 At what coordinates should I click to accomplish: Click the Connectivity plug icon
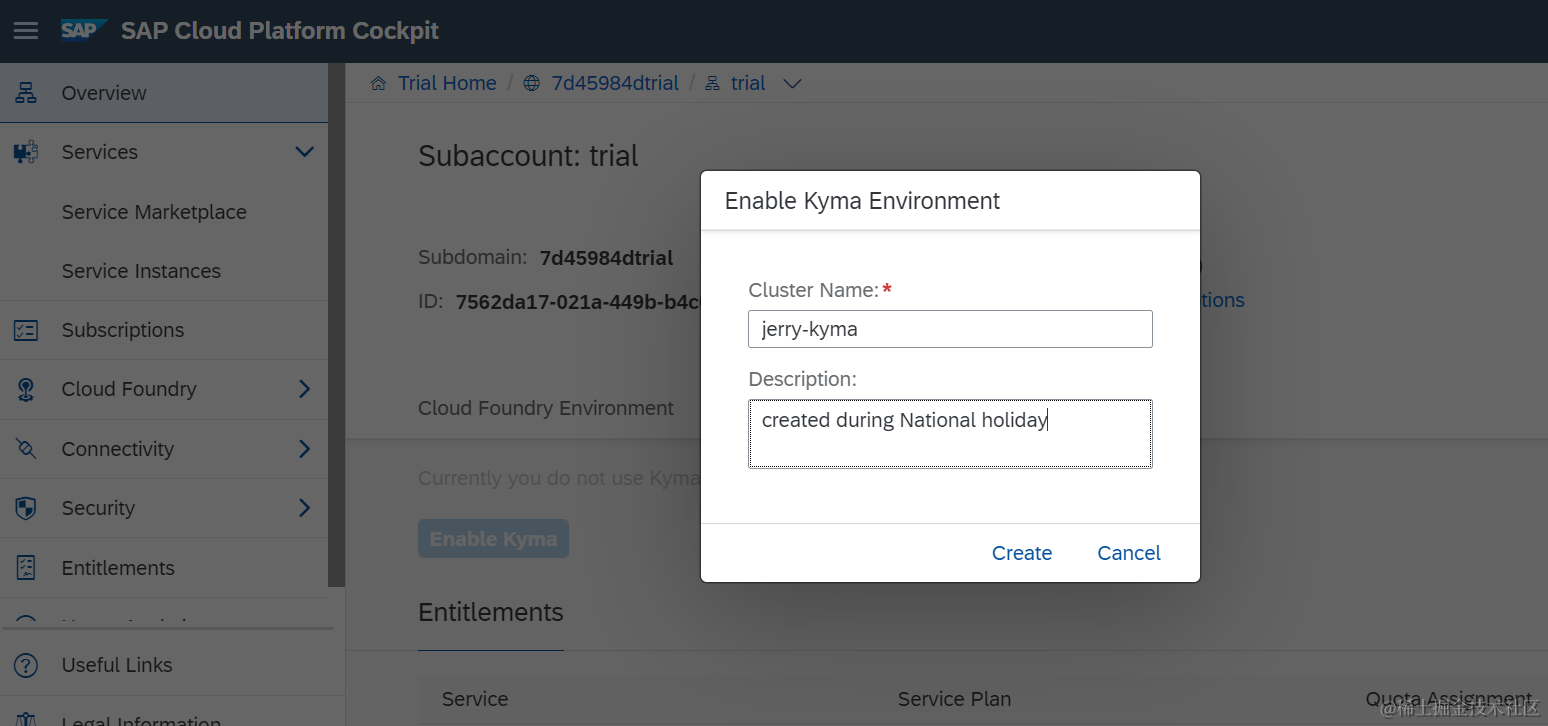[x=26, y=449]
